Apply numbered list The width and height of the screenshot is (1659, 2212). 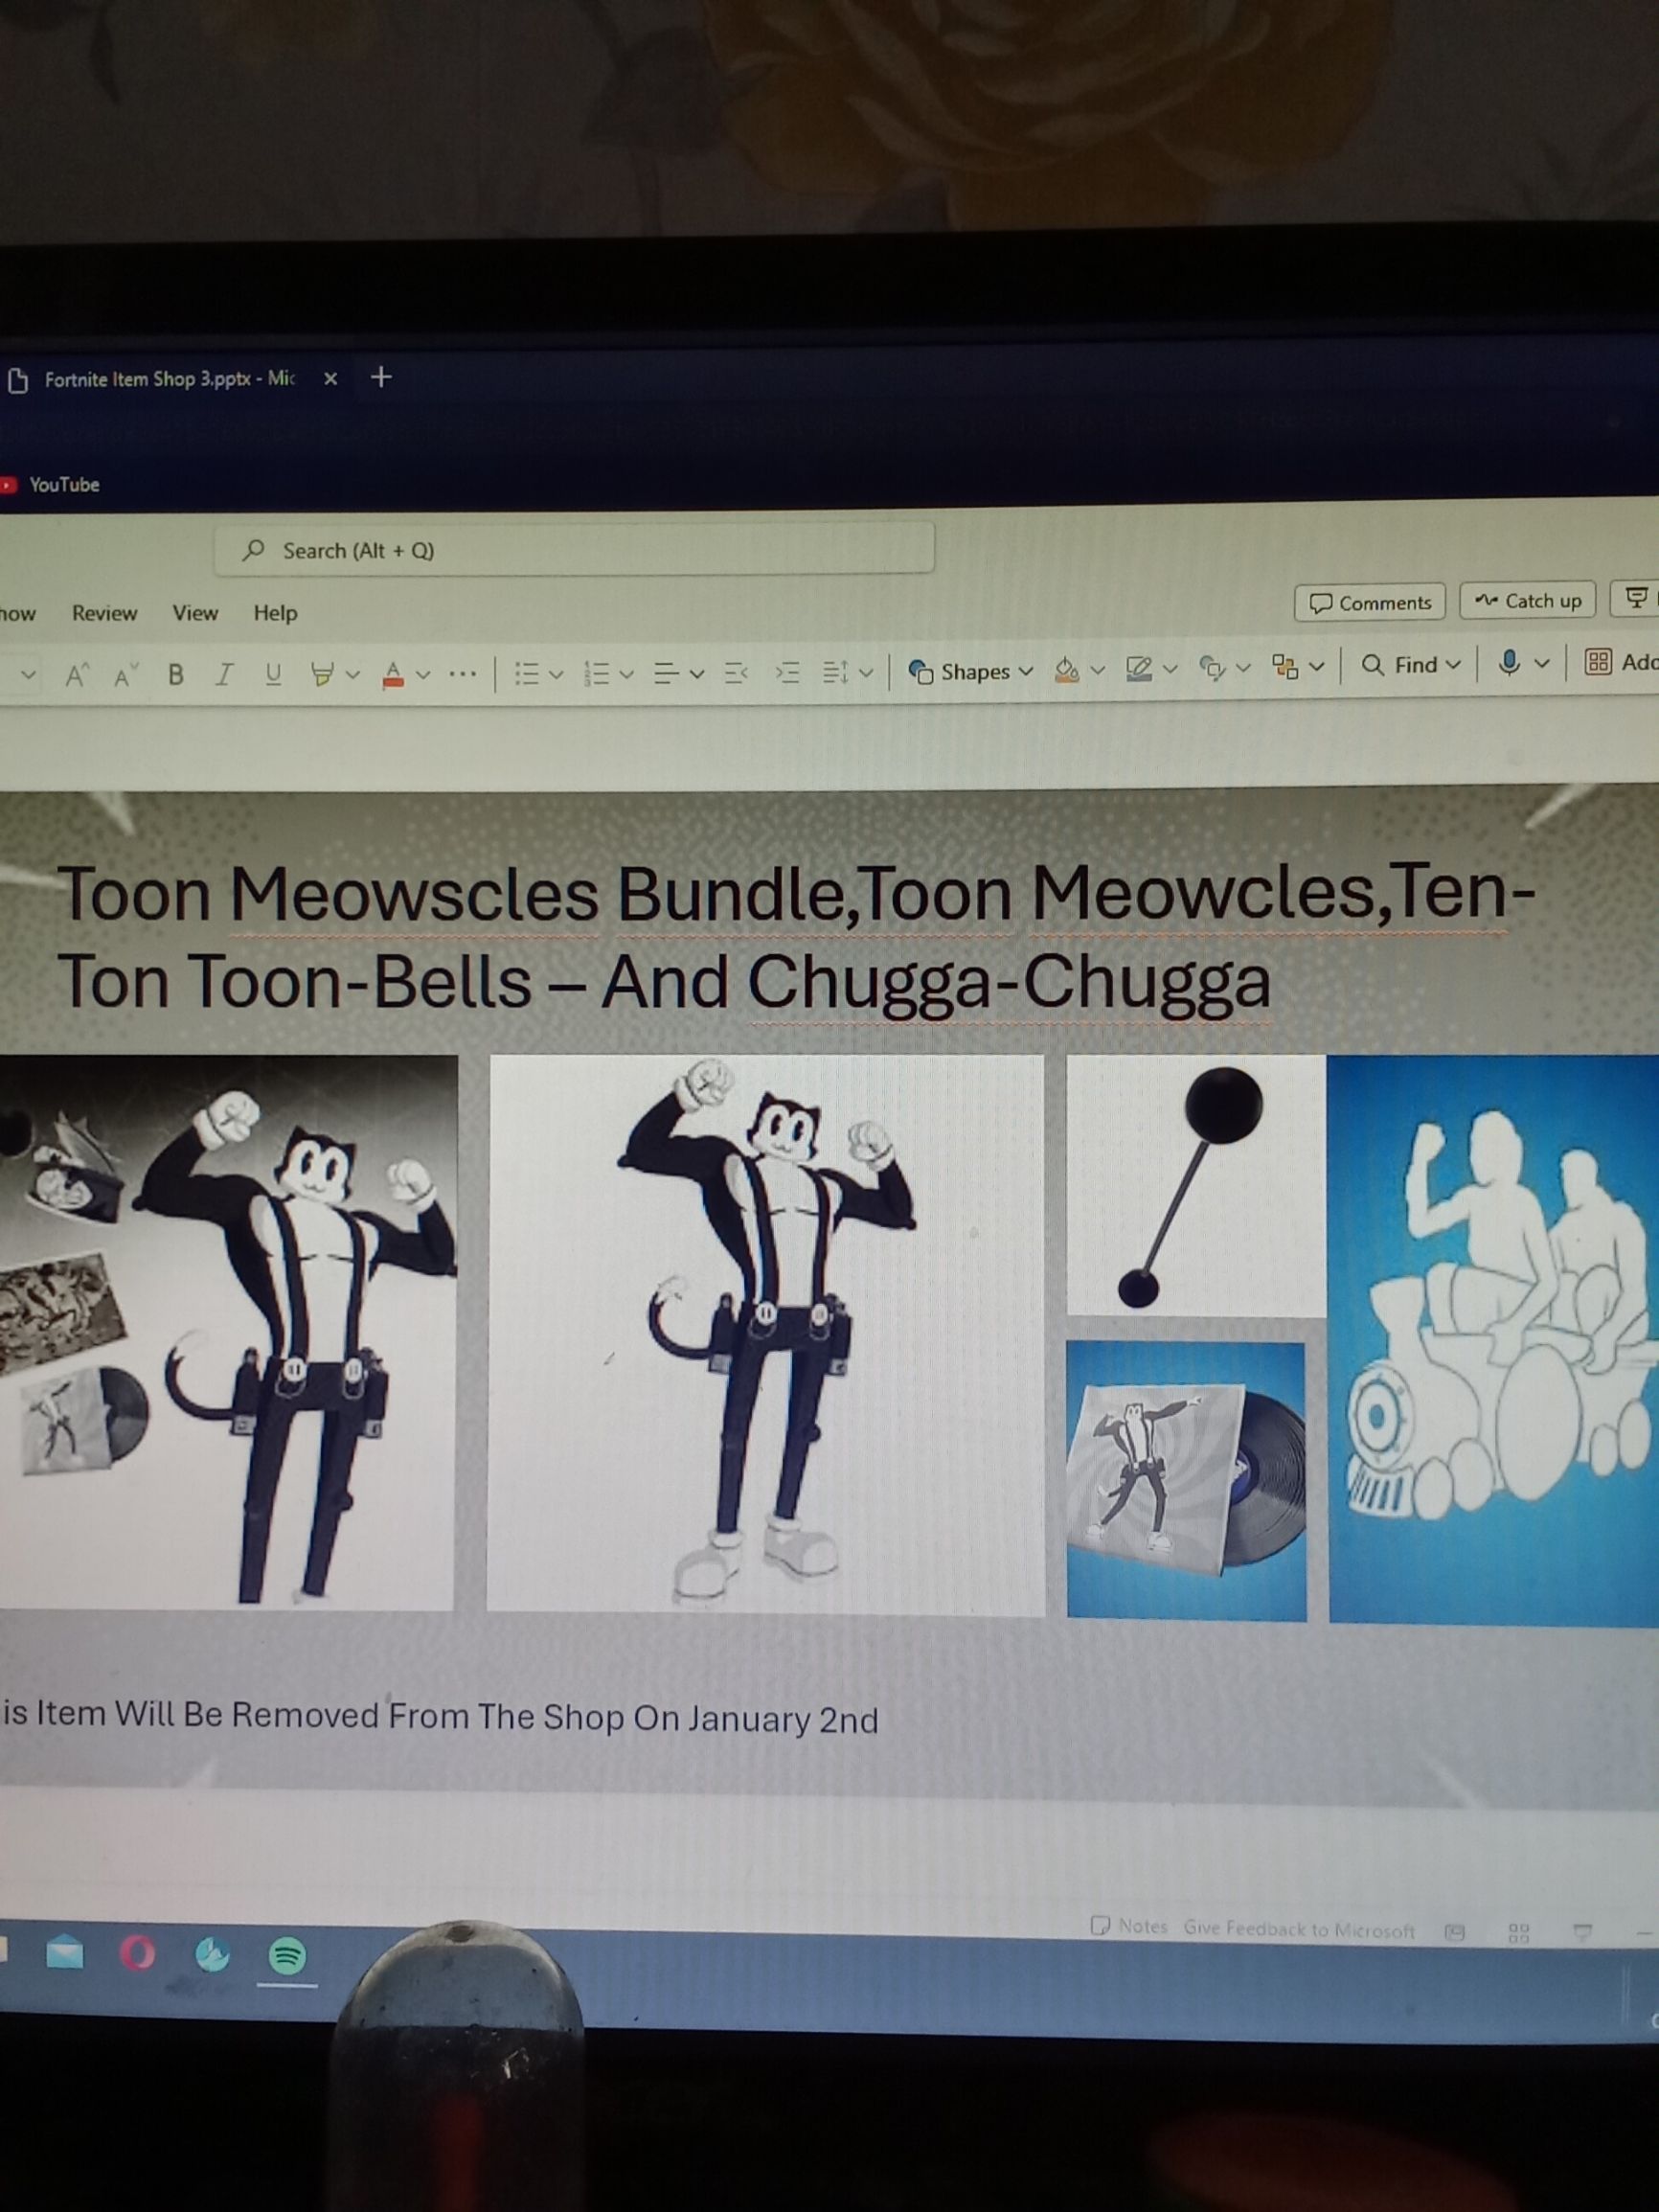click(x=596, y=674)
